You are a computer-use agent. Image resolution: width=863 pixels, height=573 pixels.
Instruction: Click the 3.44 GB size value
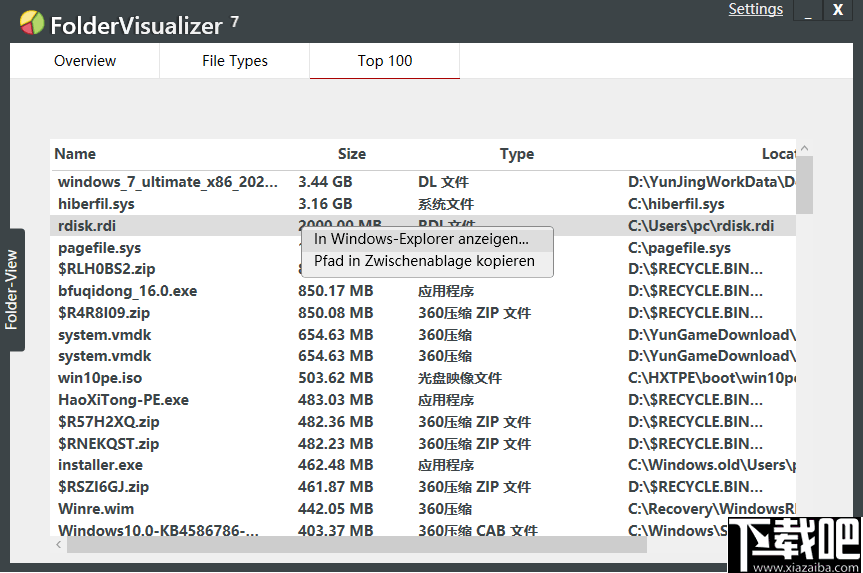pos(325,182)
